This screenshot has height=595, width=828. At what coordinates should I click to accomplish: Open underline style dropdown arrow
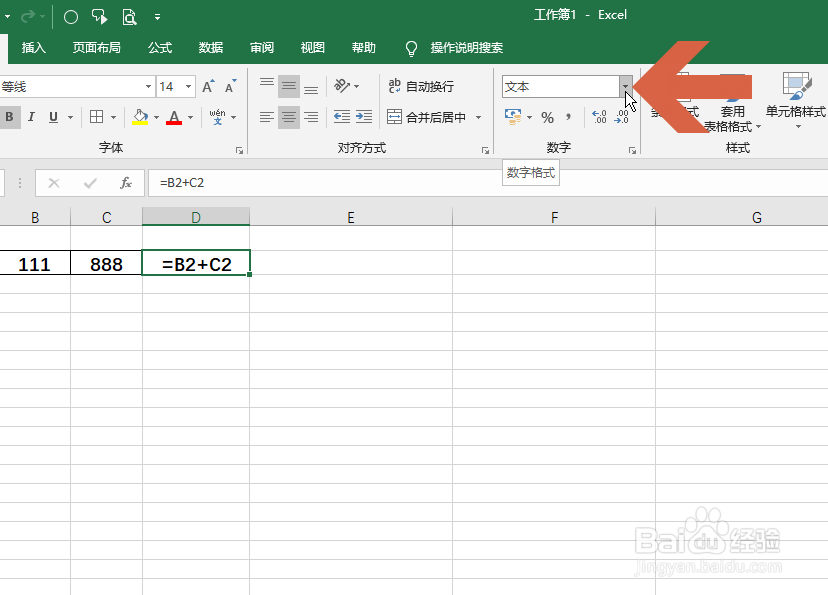(70, 117)
